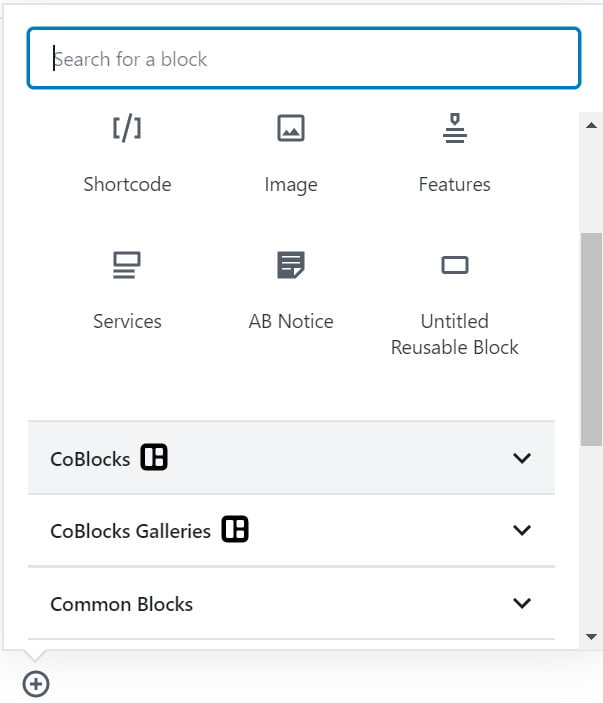Click the scrollbar down arrow
The height and width of the screenshot is (703, 603).
coord(591,637)
